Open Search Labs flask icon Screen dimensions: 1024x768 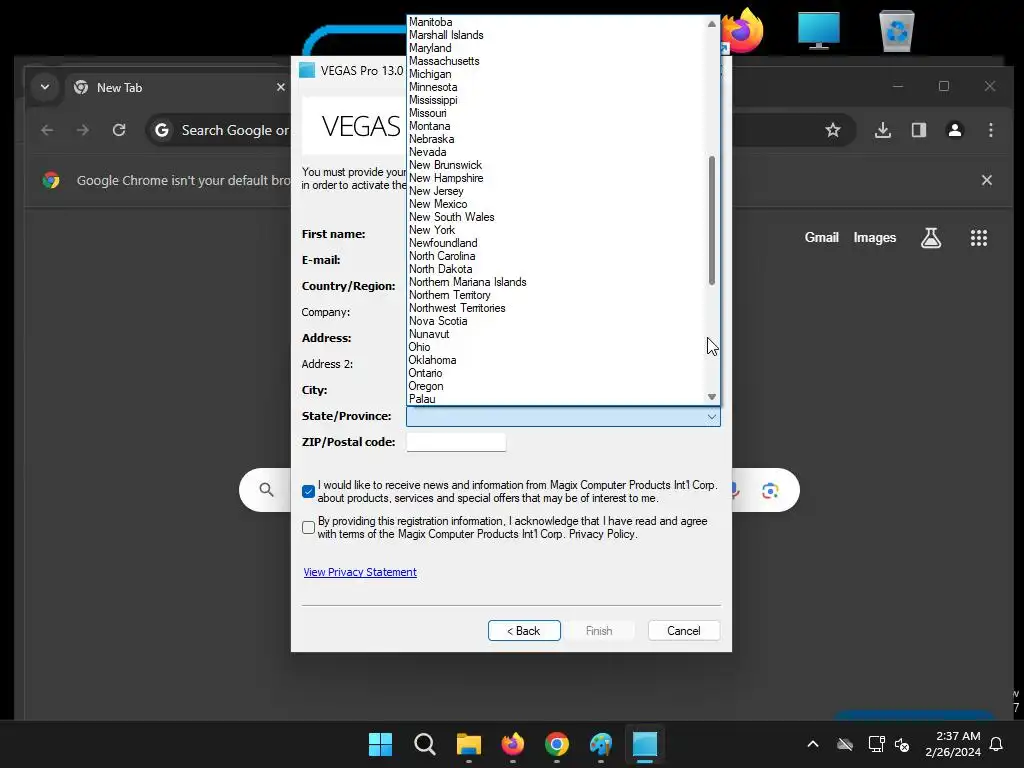pyautogui.click(x=931, y=238)
